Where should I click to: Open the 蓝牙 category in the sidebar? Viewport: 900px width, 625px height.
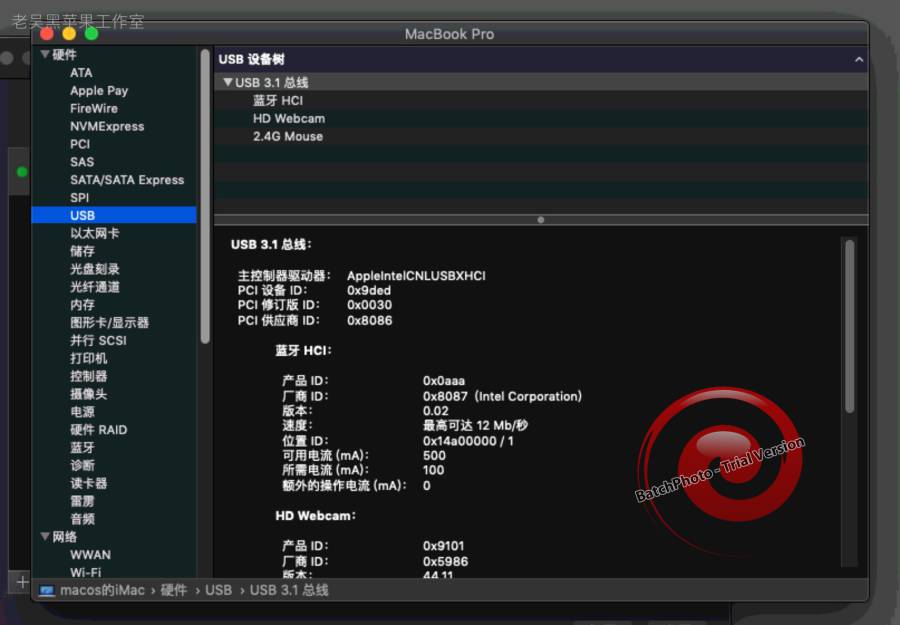click(82, 447)
